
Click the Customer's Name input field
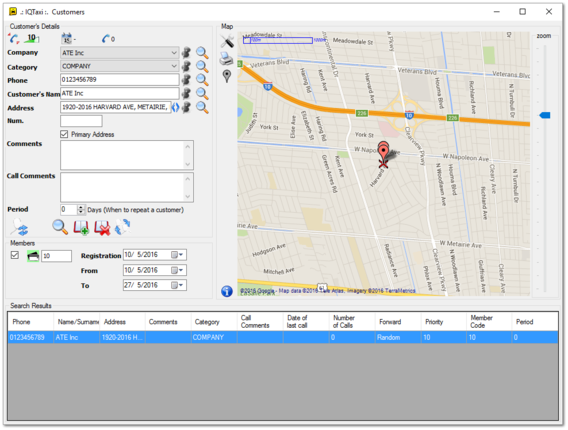coord(120,93)
